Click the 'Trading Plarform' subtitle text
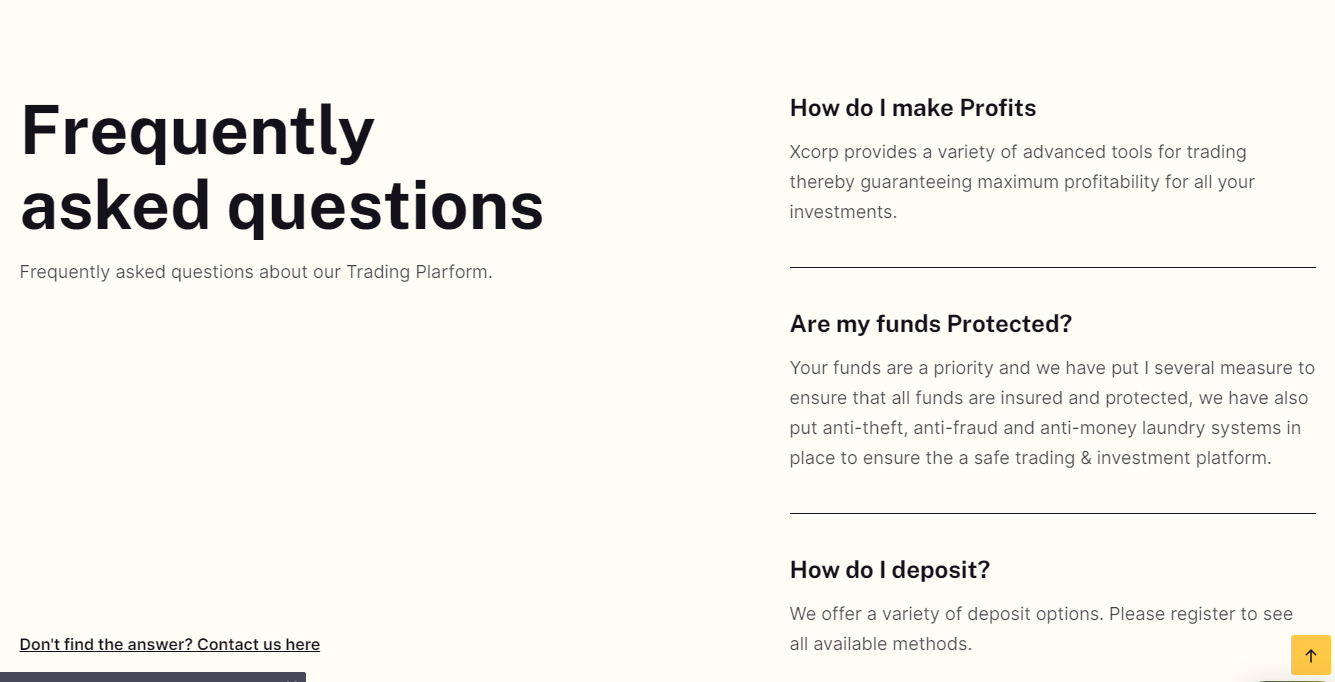 (419, 272)
